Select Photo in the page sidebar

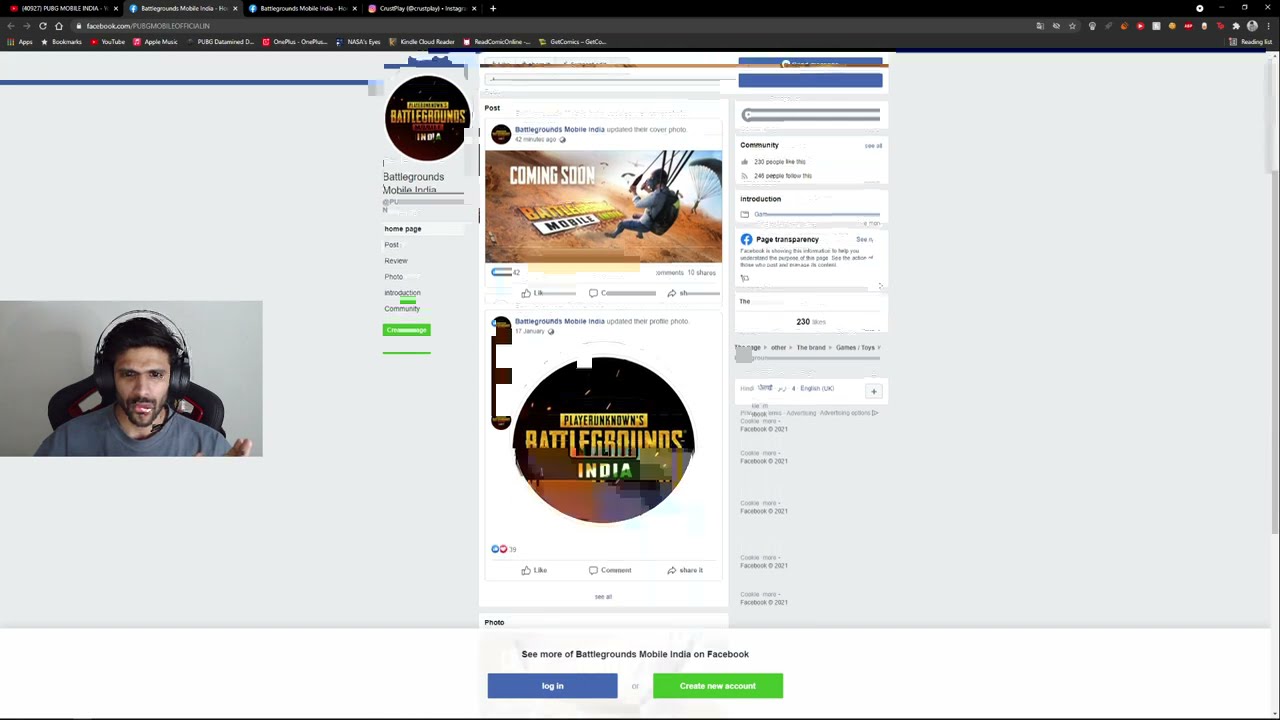393,277
